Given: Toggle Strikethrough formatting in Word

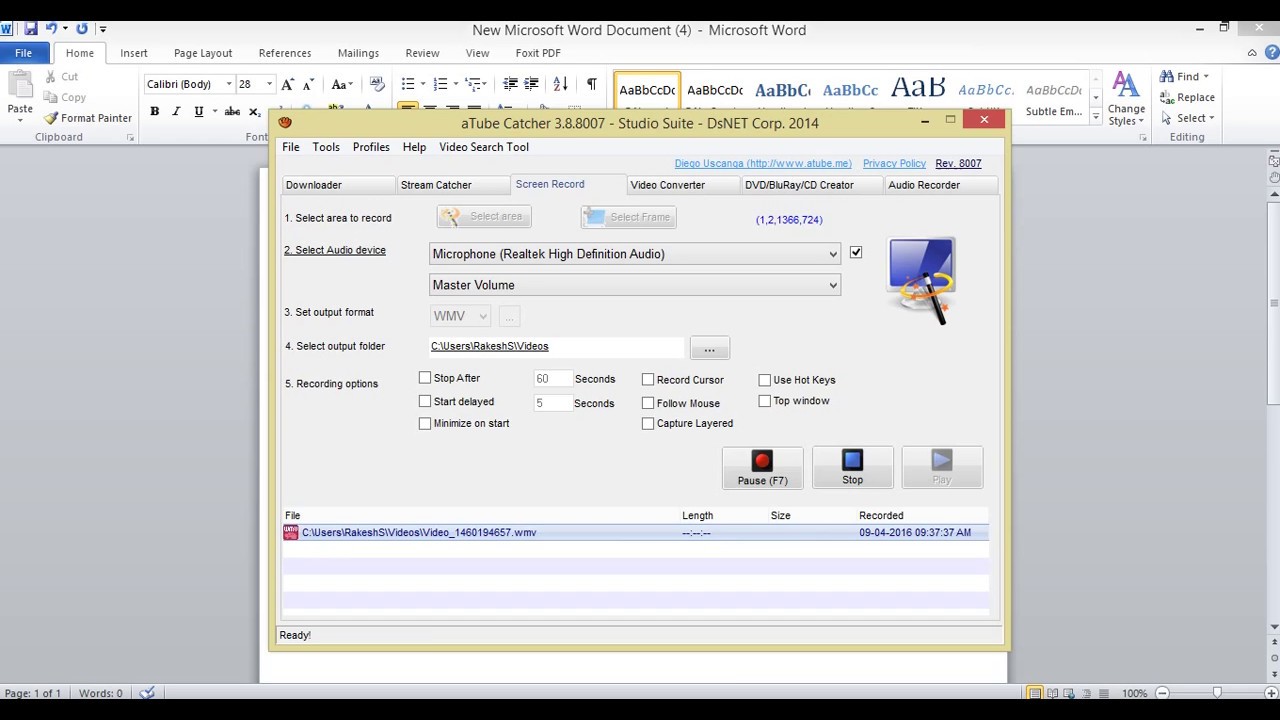Looking at the screenshot, I should pyautogui.click(x=232, y=112).
